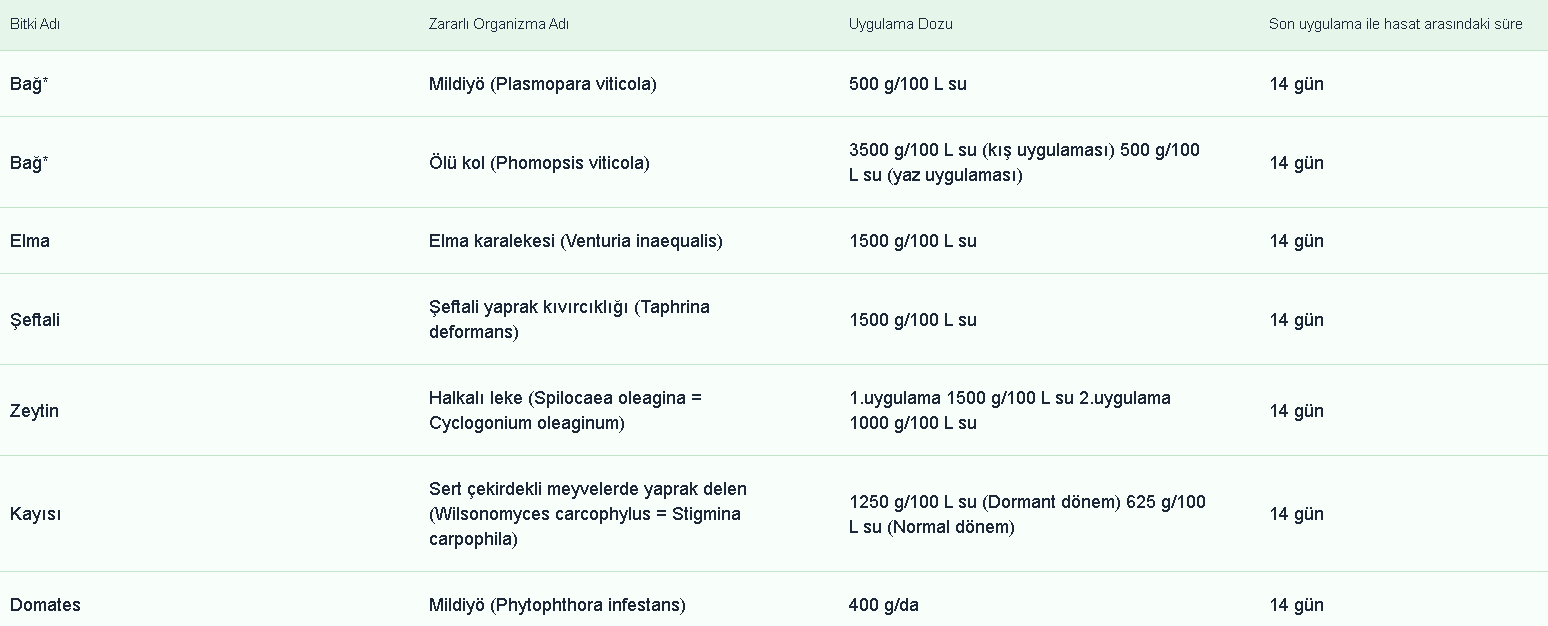Select the "Ölü kol (Phomopsis viticola)" cell

(539, 163)
